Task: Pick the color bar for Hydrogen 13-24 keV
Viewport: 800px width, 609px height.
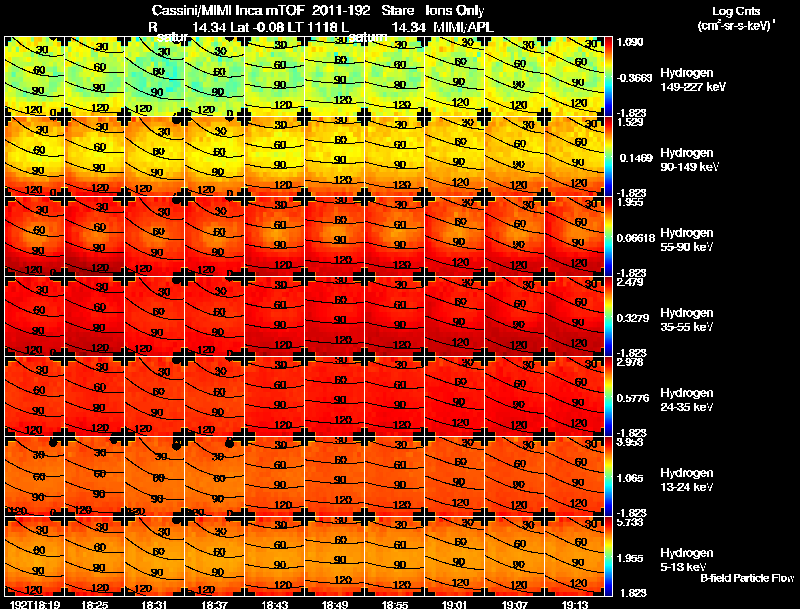Action: (x=608, y=476)
